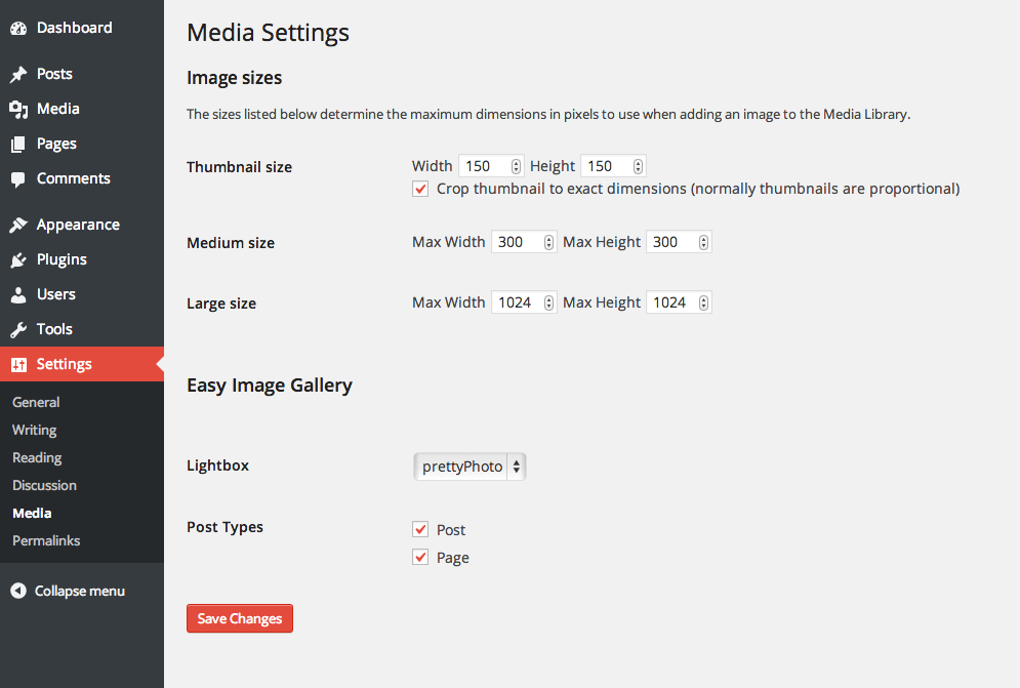Click the Tools wrench icon
This screenshot has width=1020, height=688.
coord(17,329)
